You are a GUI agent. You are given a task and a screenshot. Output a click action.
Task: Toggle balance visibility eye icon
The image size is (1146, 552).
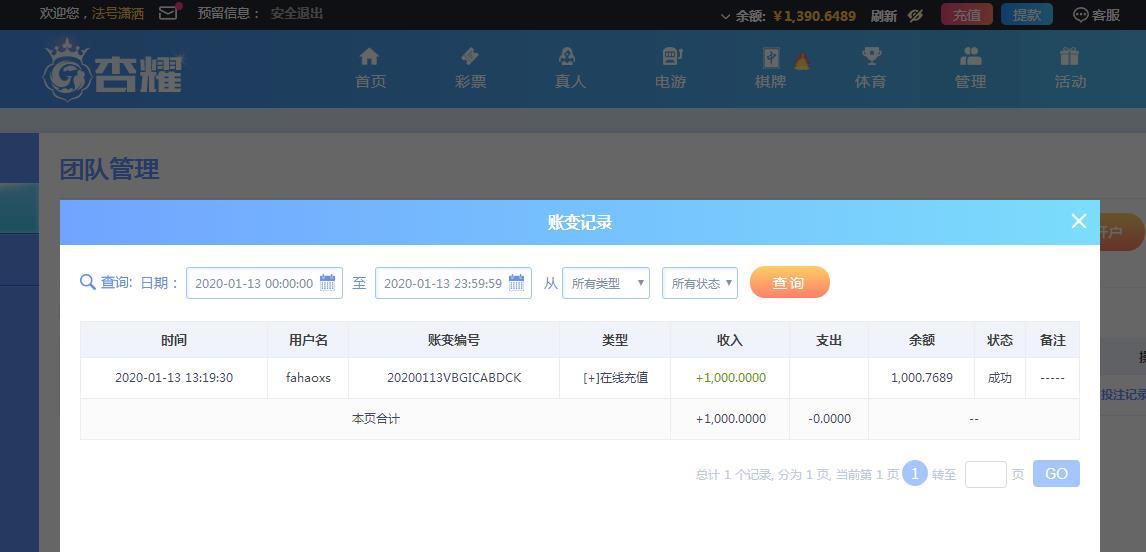pyautogui.click(x=915, y=15)
